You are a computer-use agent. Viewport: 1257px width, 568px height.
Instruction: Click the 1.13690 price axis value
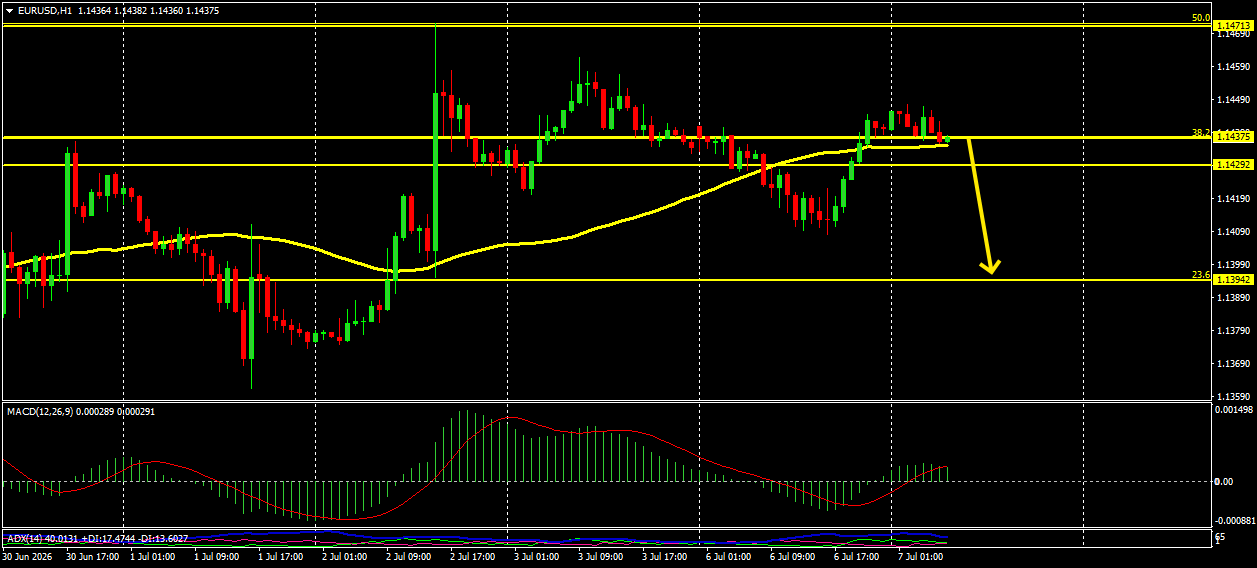pyautogui.click(x=1232, y=364)
